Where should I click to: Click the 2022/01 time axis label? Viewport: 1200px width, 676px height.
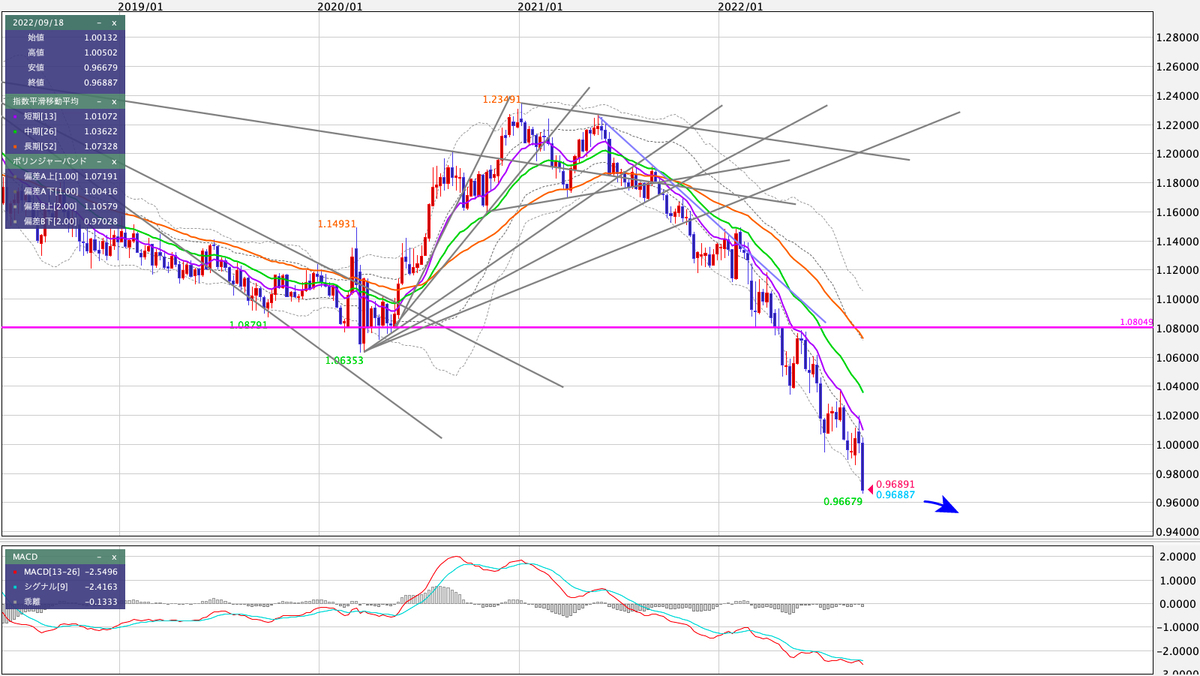coord(740,6)
